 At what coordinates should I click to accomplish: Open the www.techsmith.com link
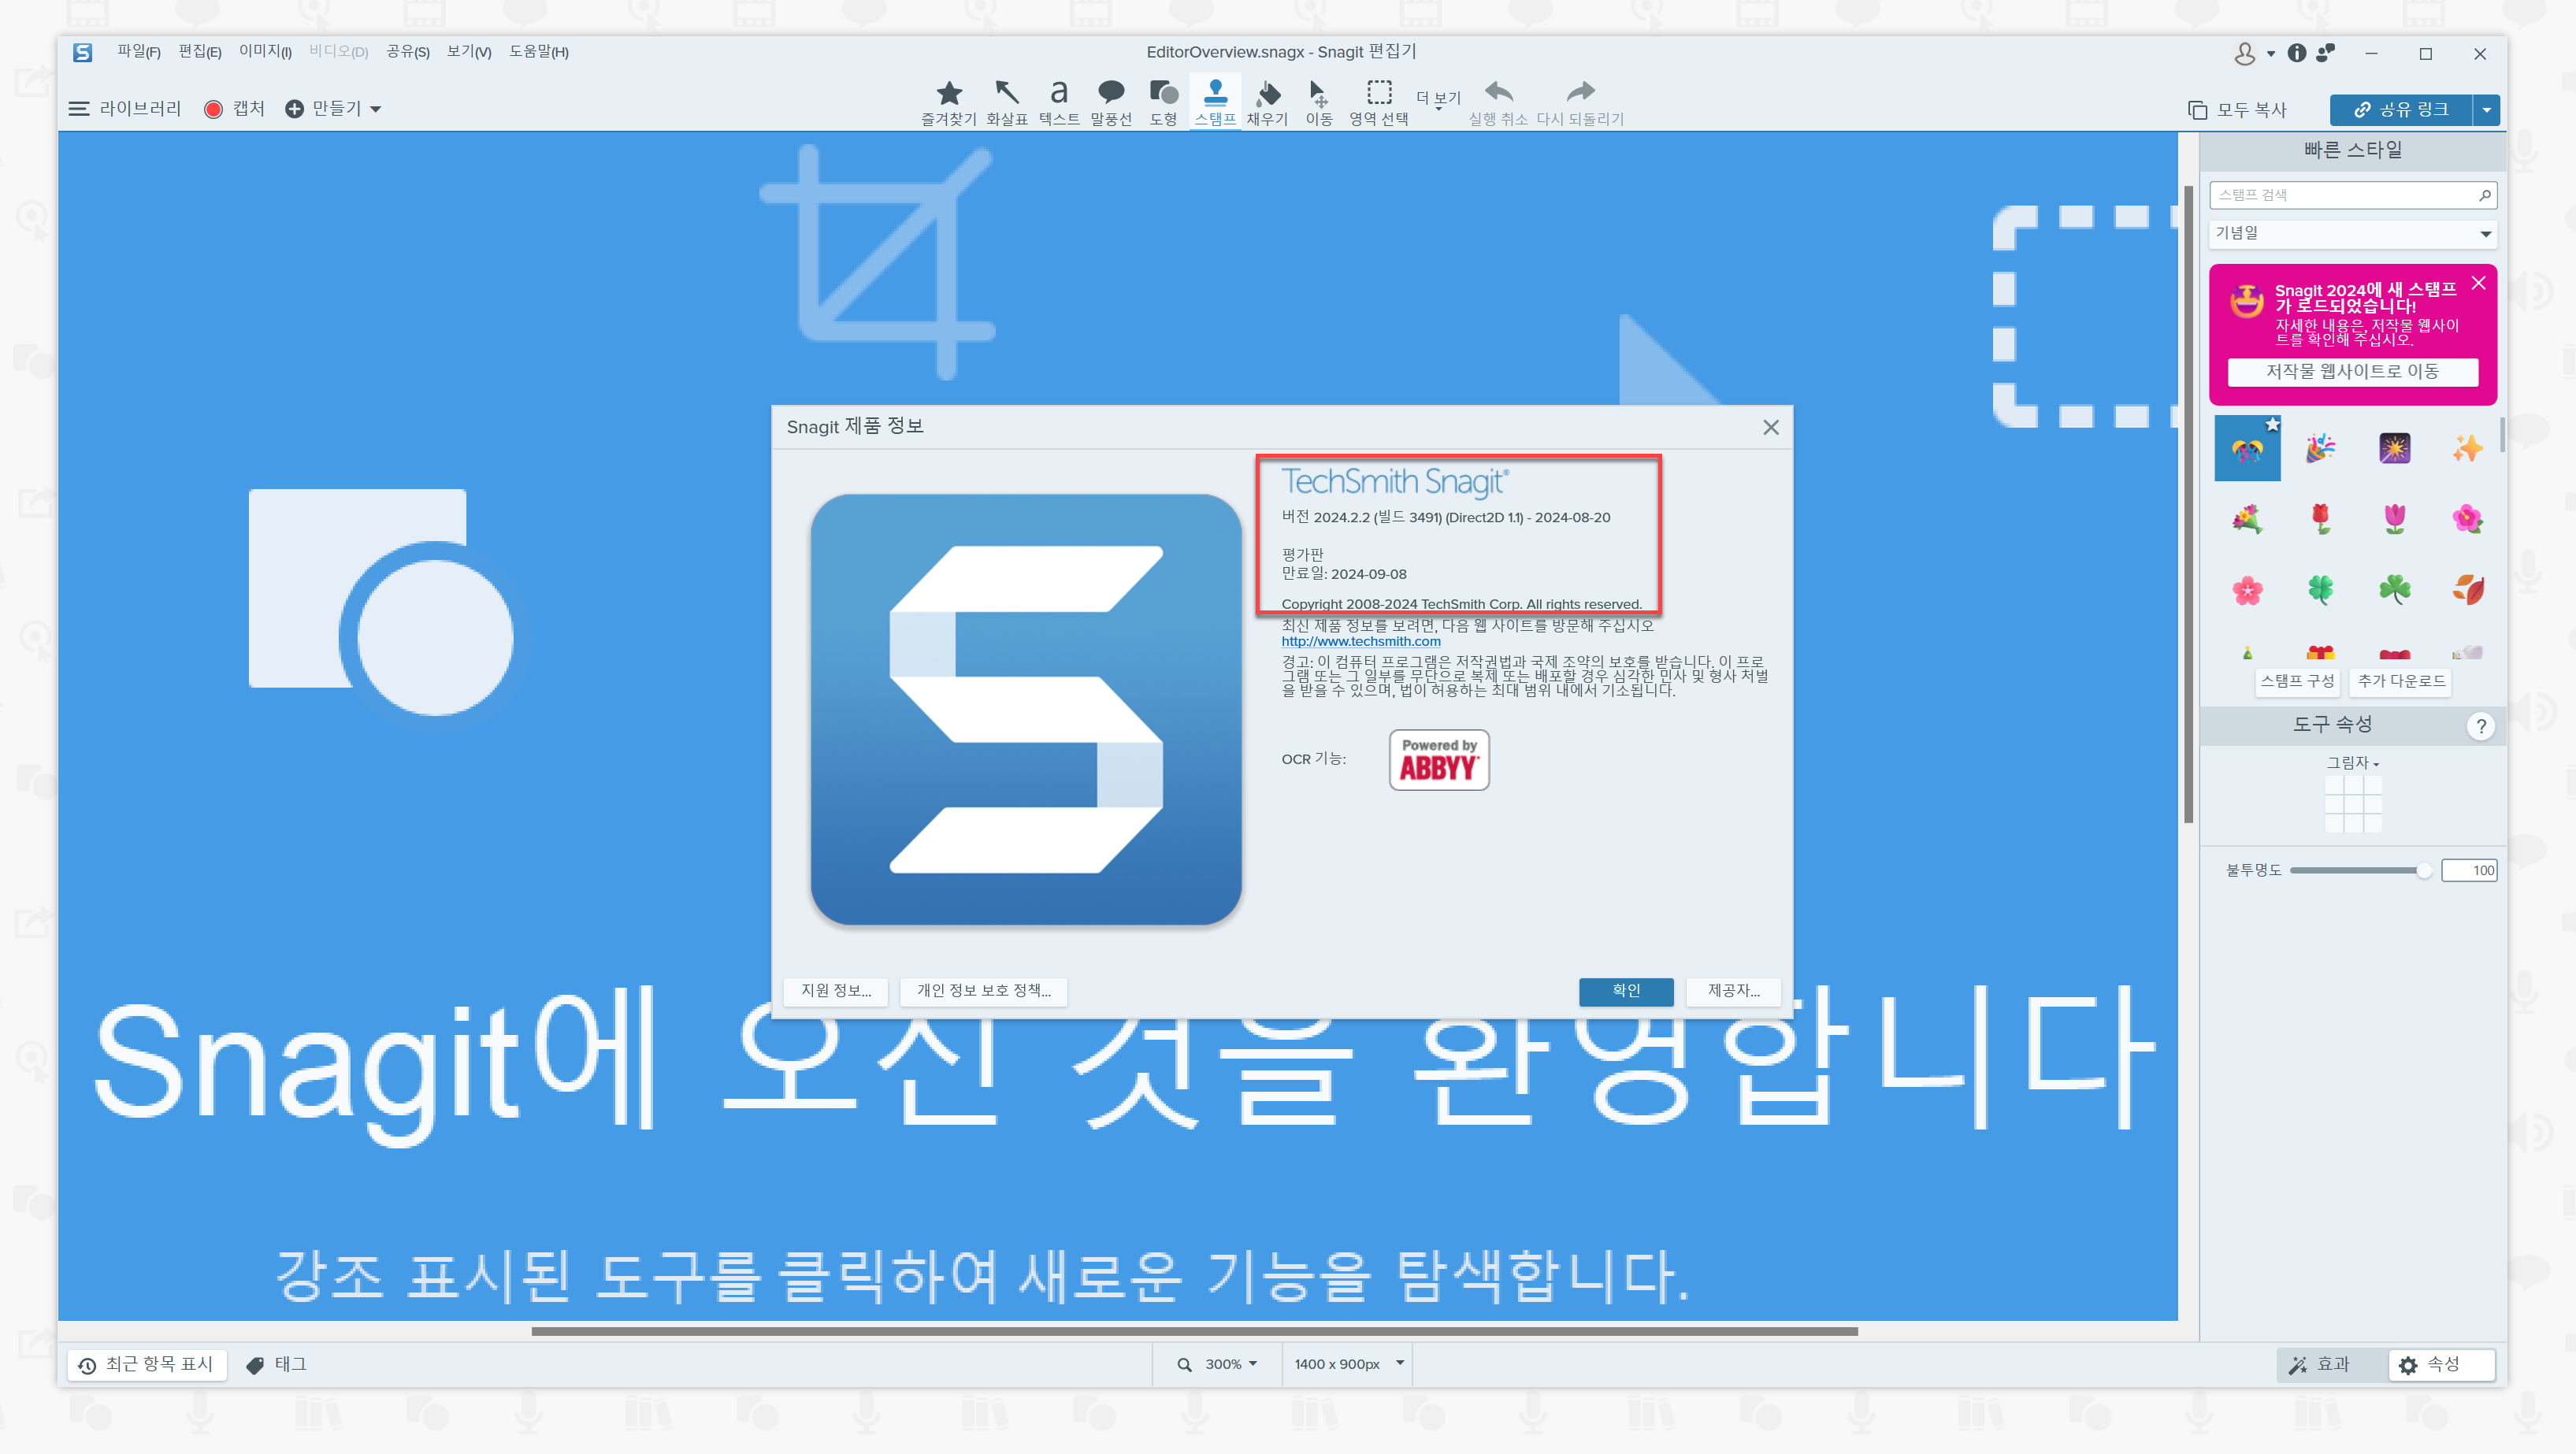point(1360,642)
